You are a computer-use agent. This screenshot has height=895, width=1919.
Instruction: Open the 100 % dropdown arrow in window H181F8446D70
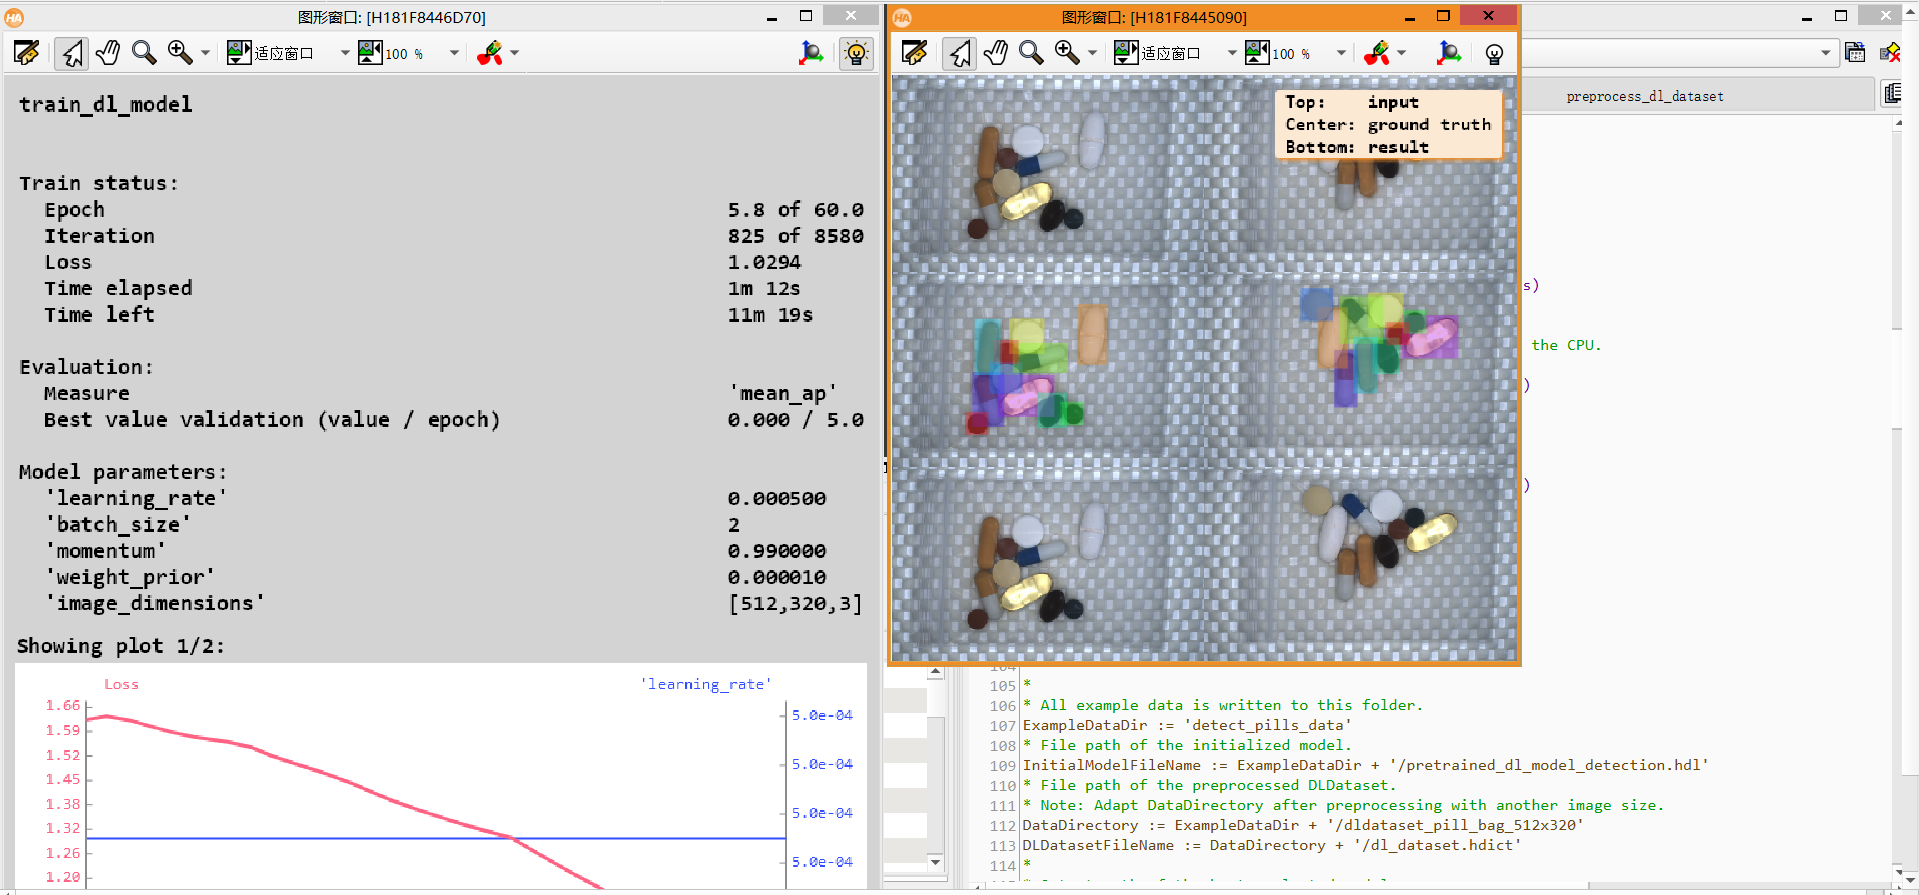[x=454, y=53]
